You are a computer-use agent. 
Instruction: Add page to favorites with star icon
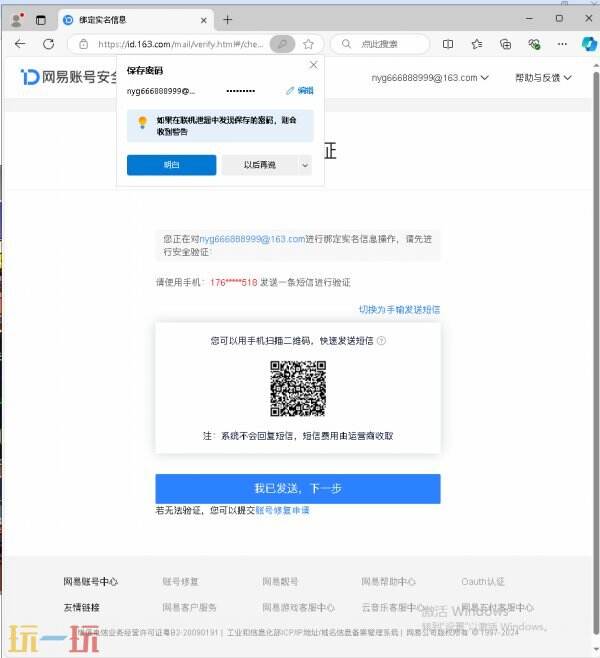pyautogui.click(x=308, y=44)
